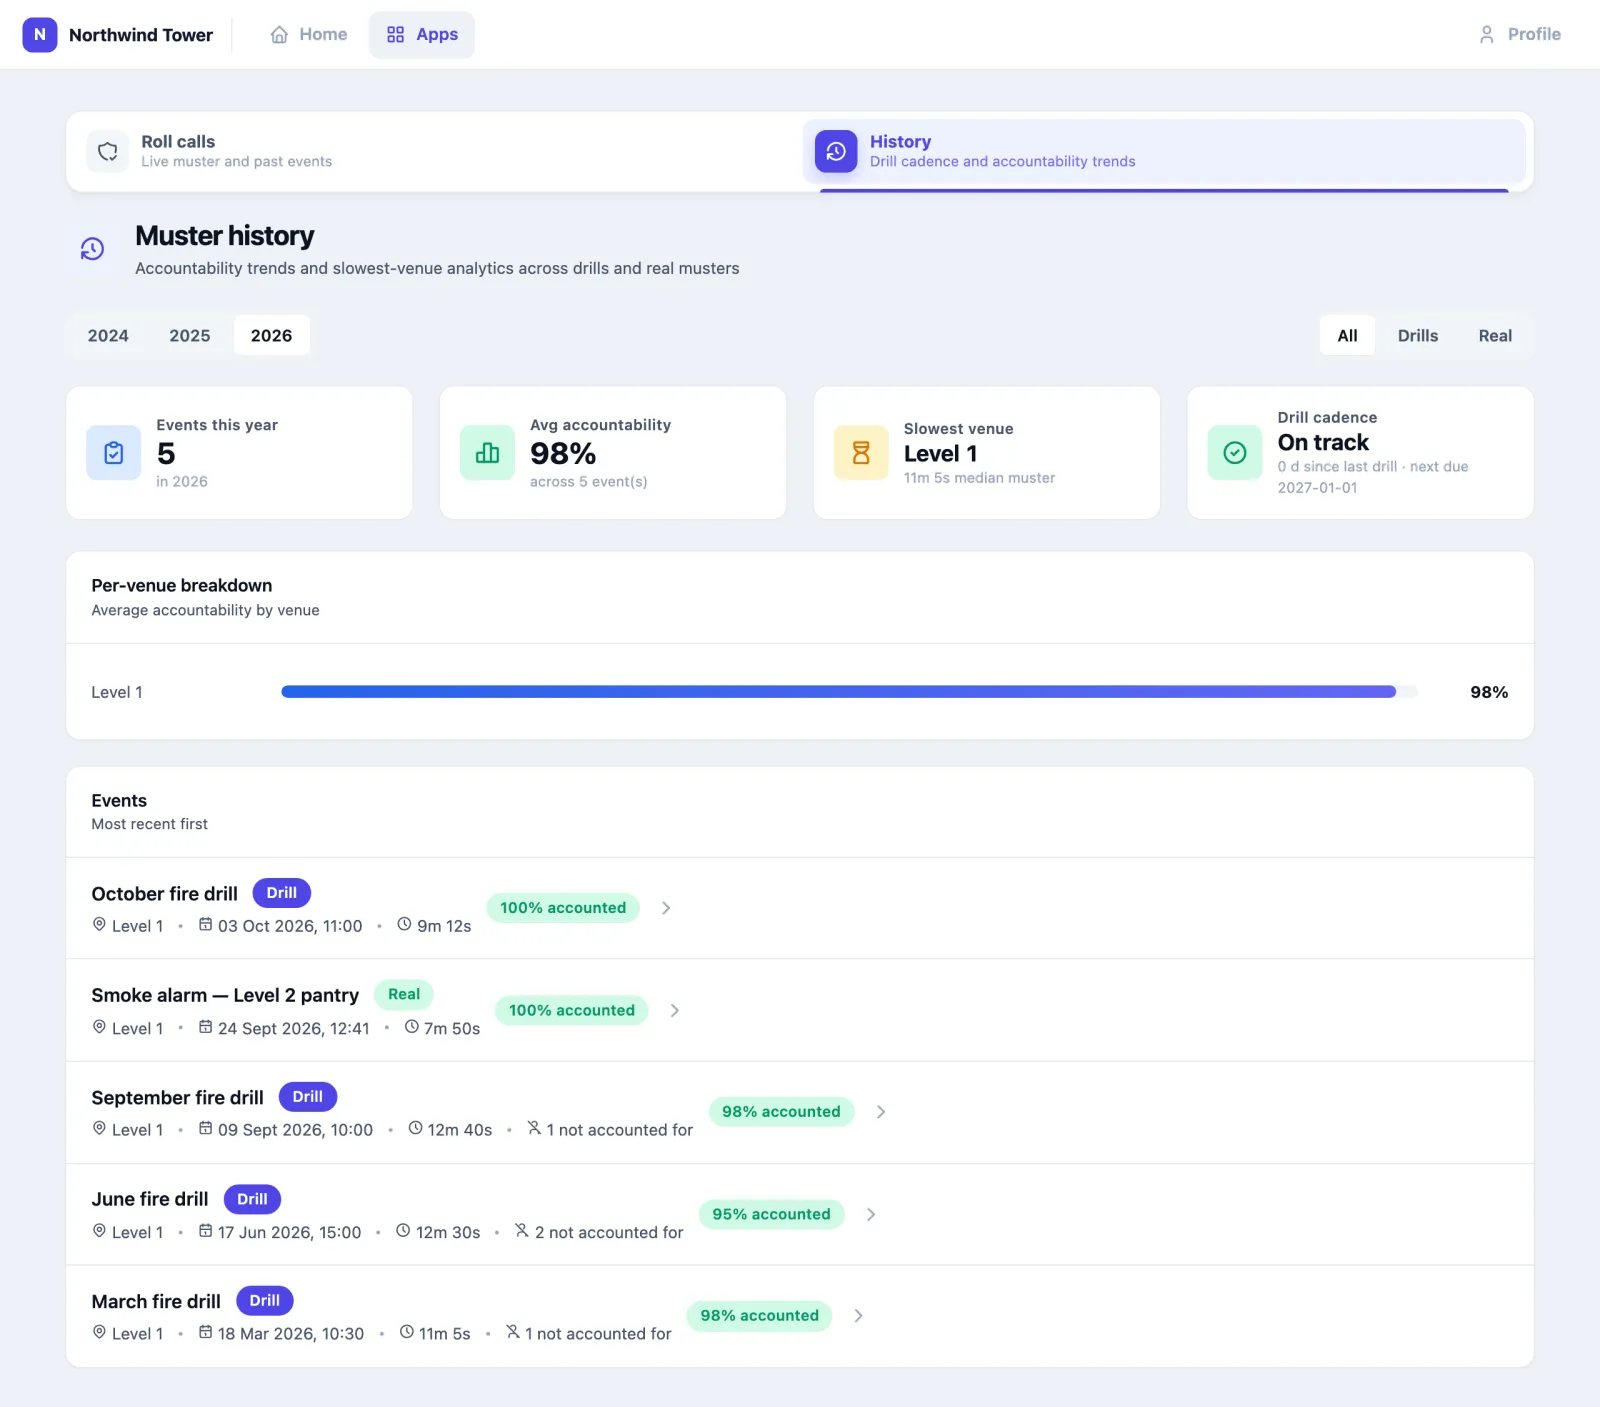Click the Avg accountability chart icon

[x=488, y=453]
